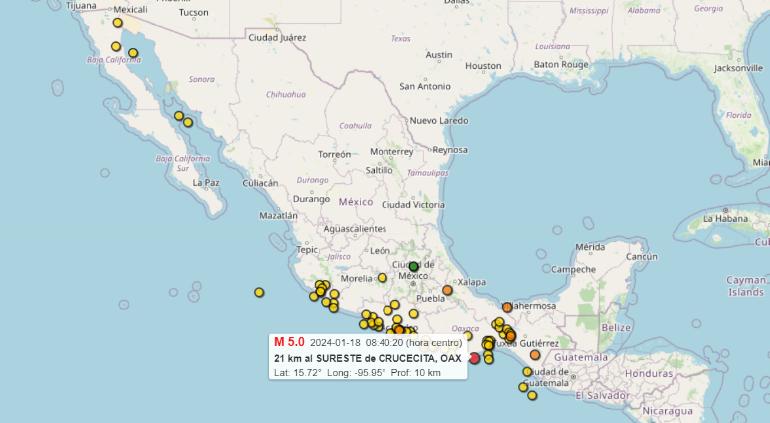The image size is (770, 423).
Task: Click the M 5.0 magnitude text in popup
Action: (x=289, y=341)
